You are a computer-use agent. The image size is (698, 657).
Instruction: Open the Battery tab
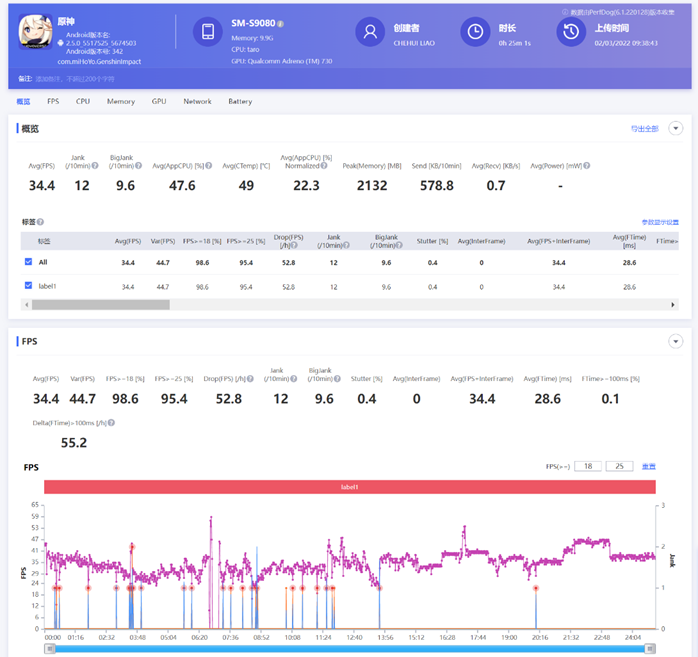[x=240, y=101]
